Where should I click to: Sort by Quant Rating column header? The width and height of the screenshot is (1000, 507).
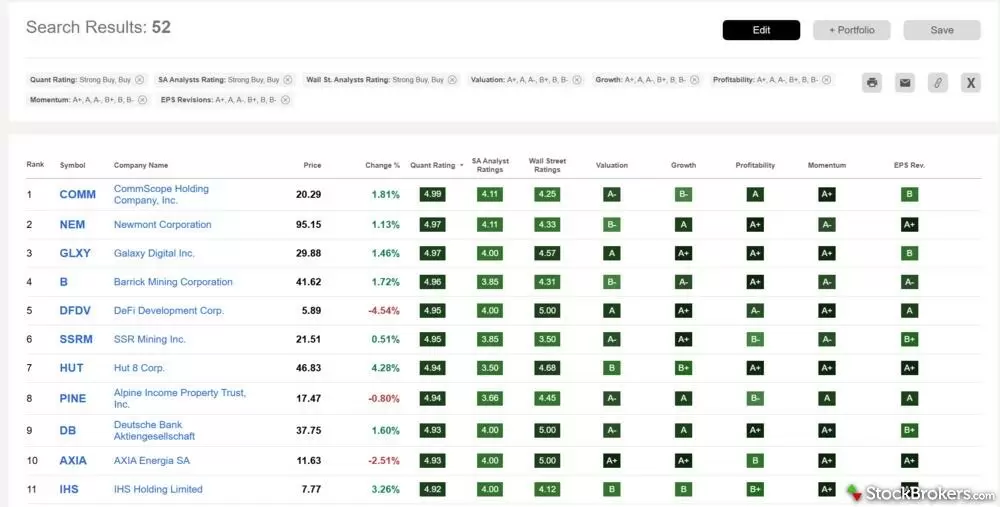click(436, 165)
